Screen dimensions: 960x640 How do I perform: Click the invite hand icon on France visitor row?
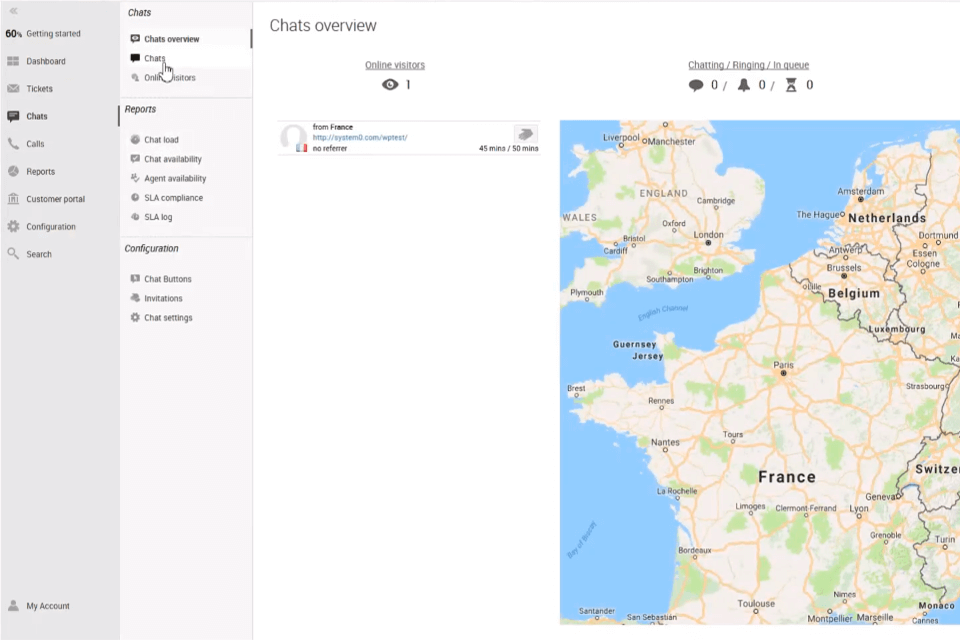tap(525, 133)
